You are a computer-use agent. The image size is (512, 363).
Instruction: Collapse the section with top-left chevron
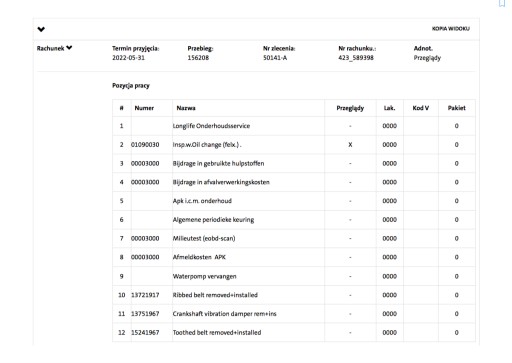point(41,29)
